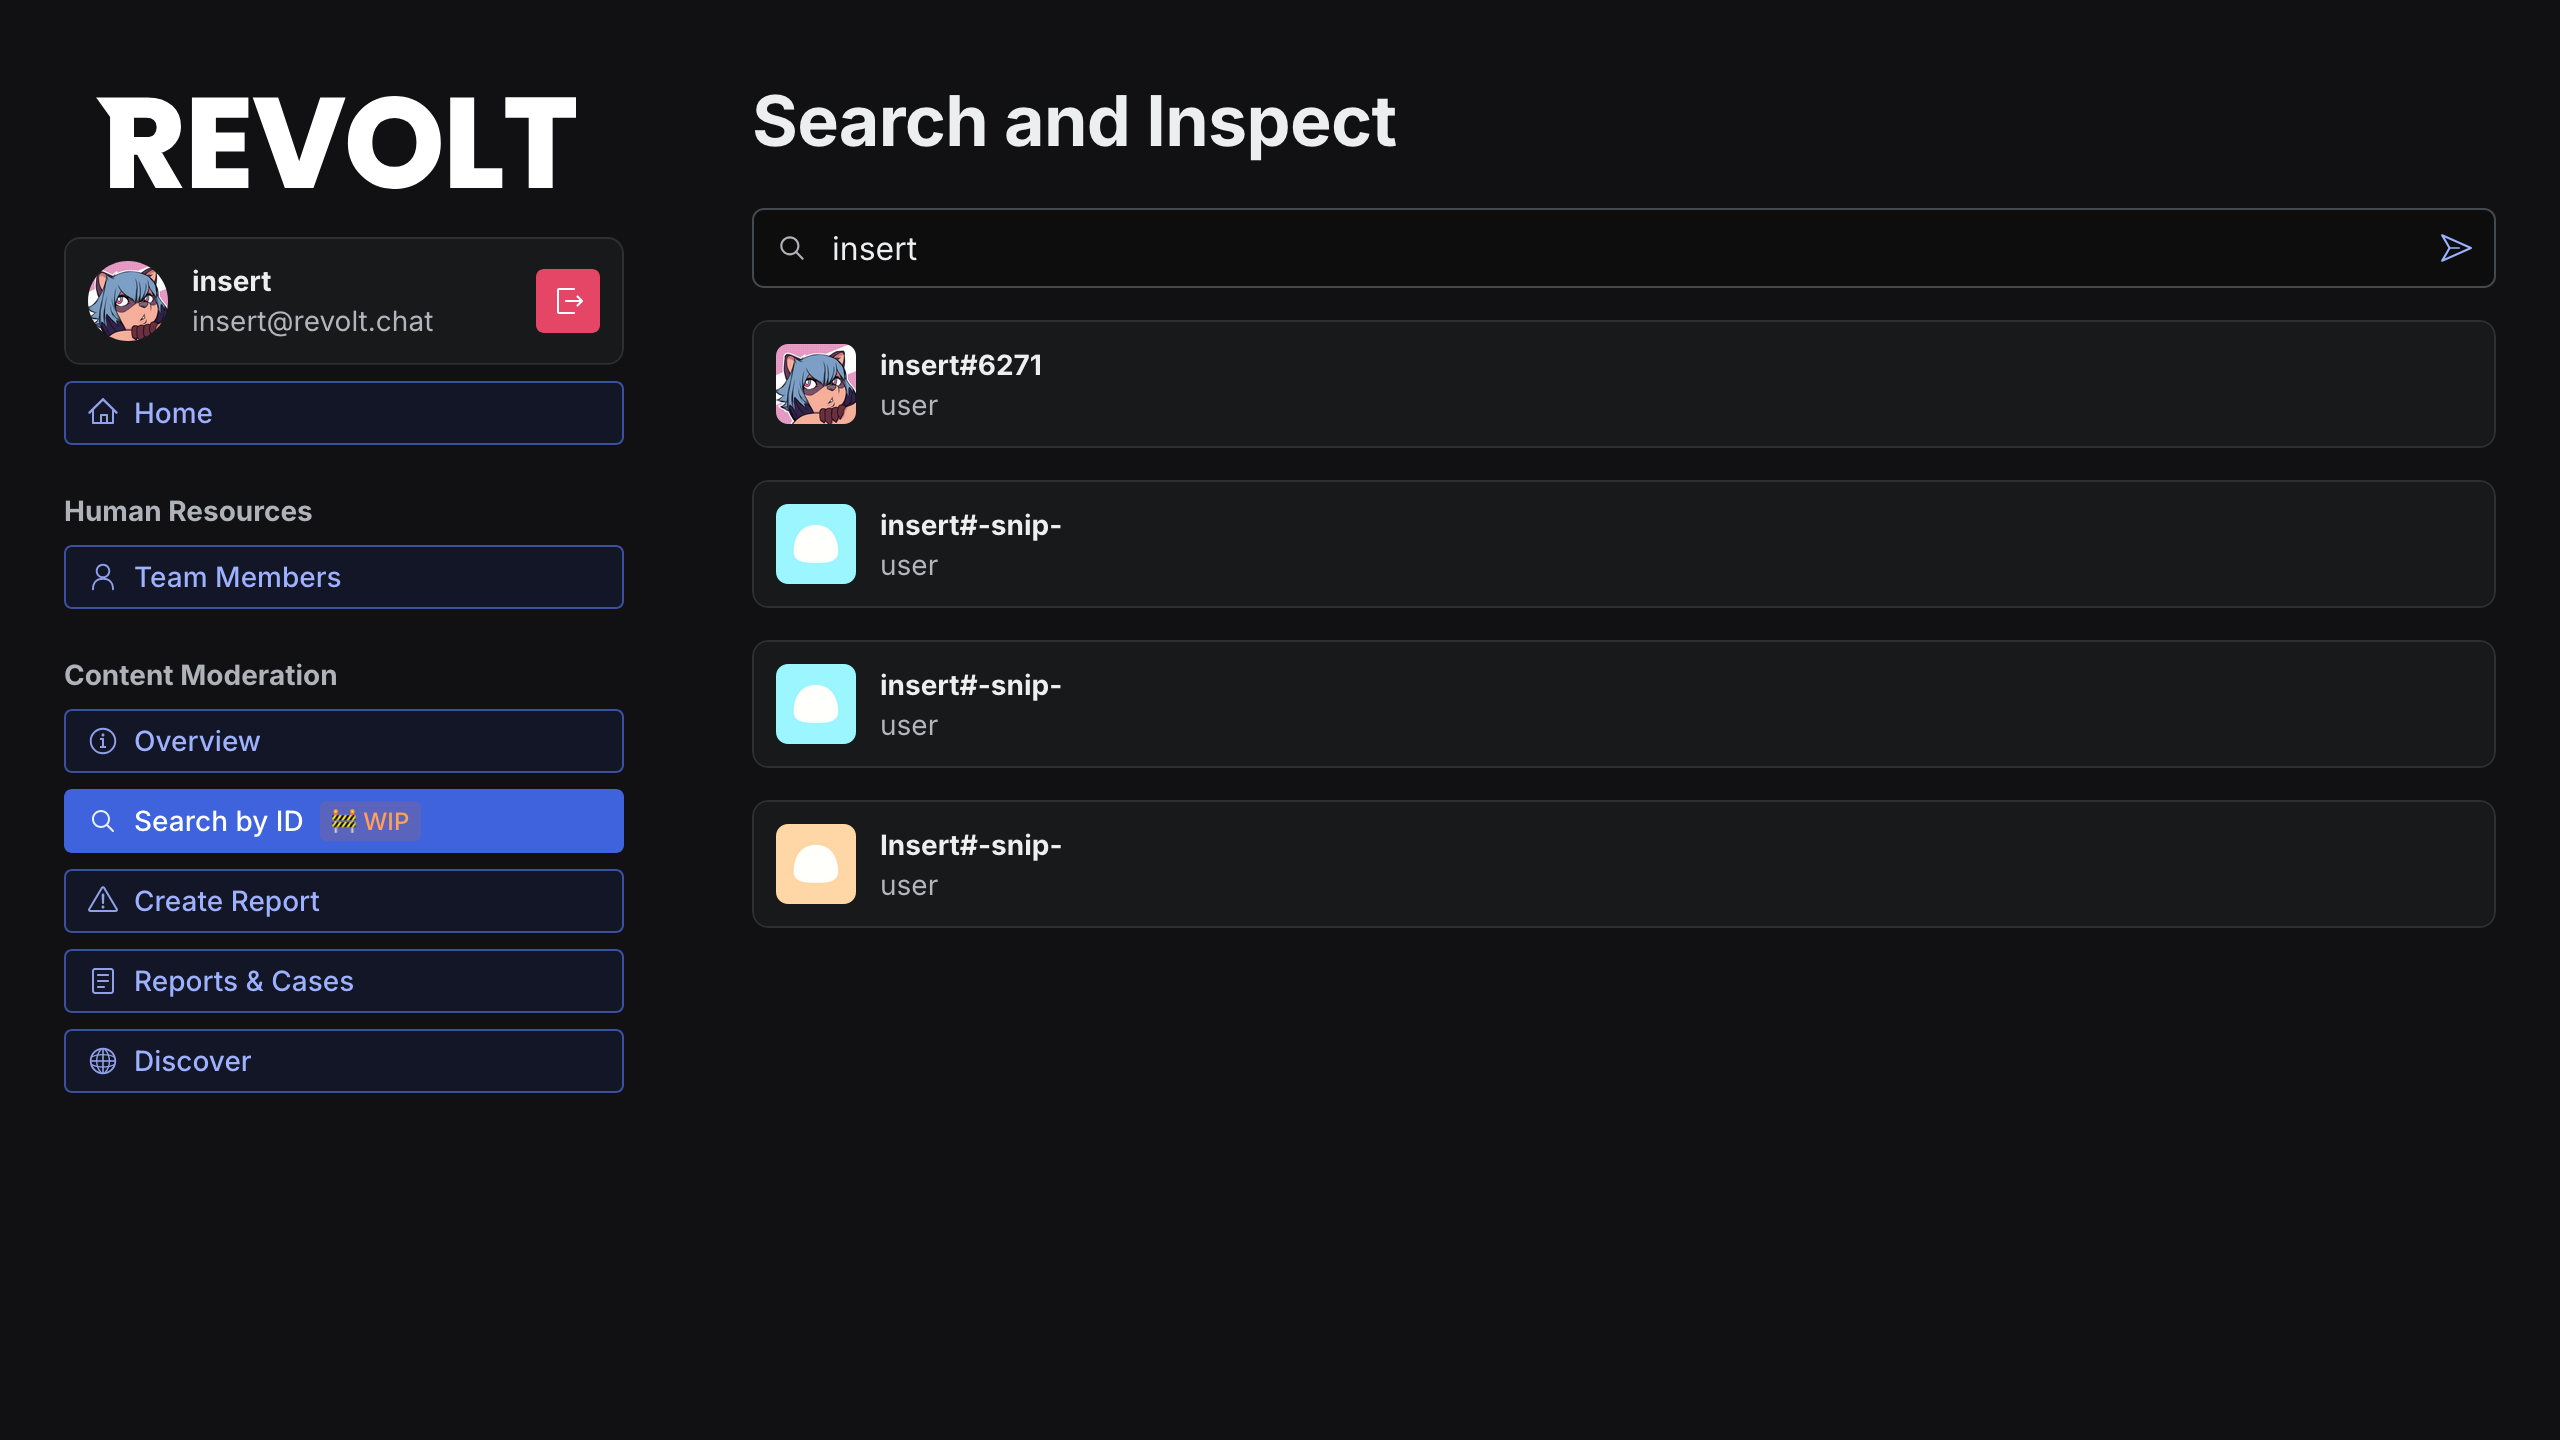Click the Overview info circle icon
2560x1440 pixels.
pyautogui.click(x=102, y=740)
